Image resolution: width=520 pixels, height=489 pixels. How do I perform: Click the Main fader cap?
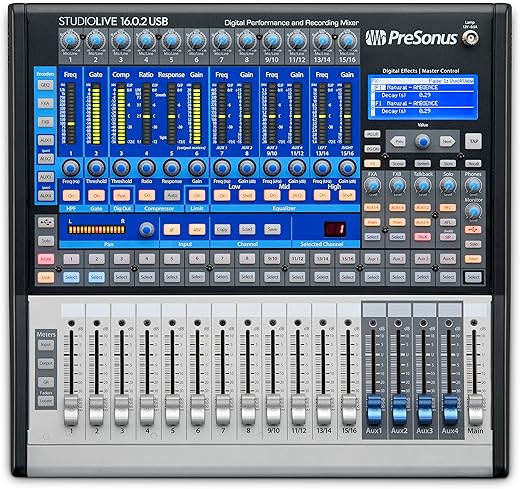pos(475,409)
